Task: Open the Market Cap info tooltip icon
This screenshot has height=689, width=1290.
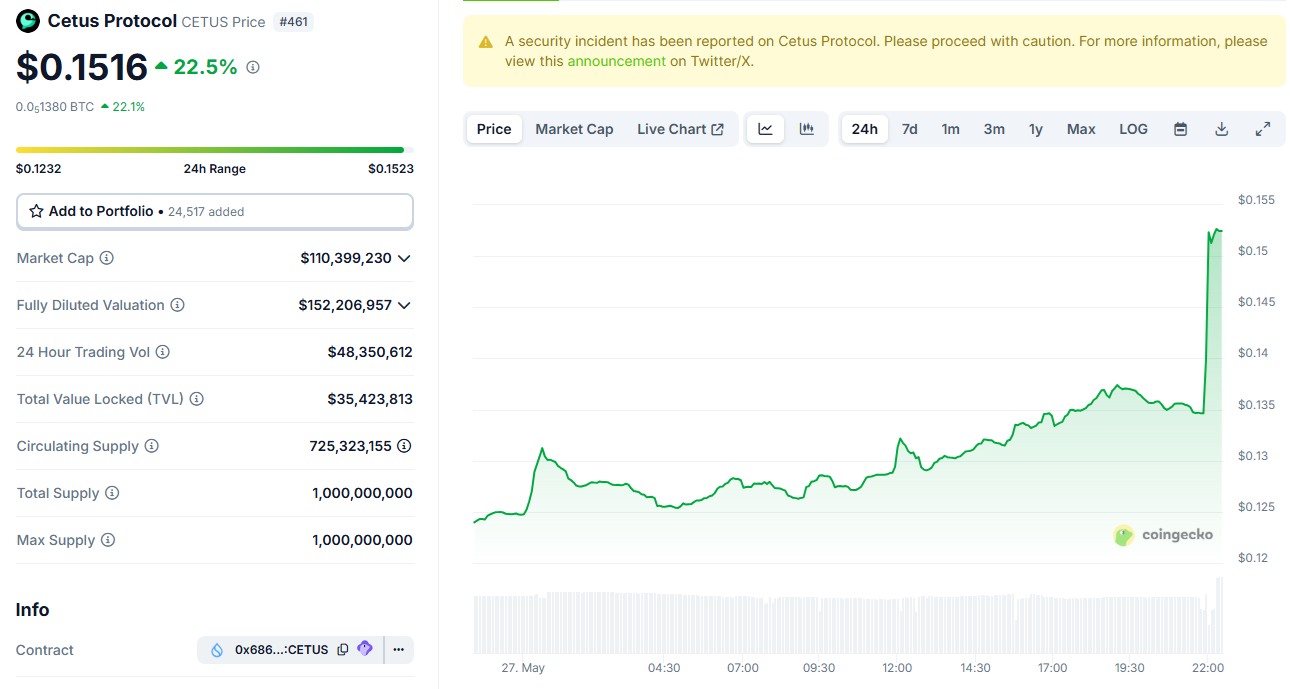Action: pyautogui.click(x=106, y=258)
